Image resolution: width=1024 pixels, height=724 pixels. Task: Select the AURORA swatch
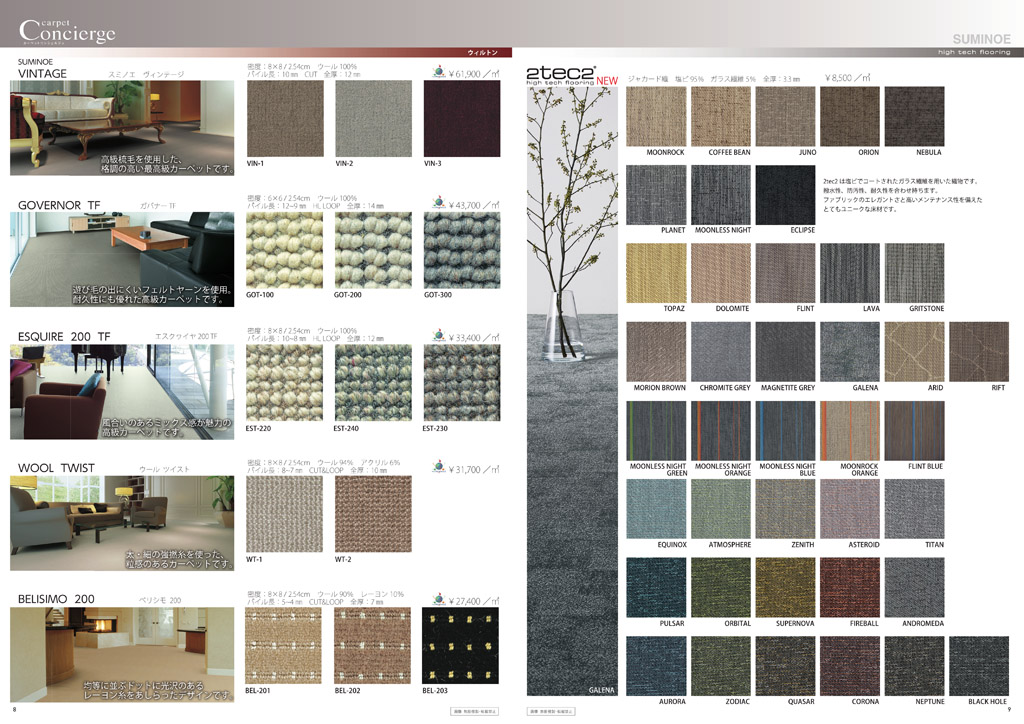[x=656, y=666]
